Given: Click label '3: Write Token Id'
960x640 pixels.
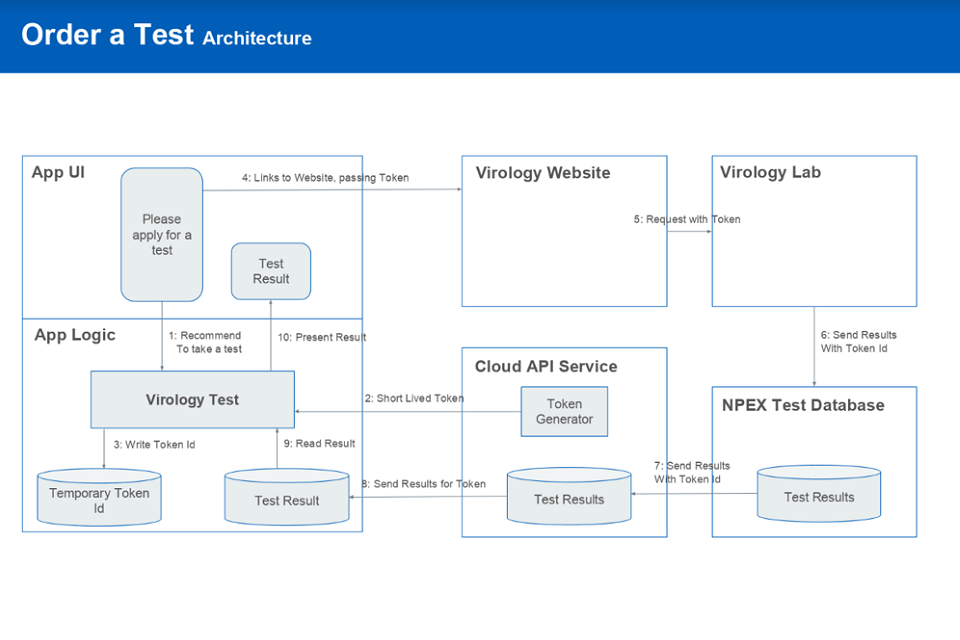Looking at the screenshot, I should coord(154,445).
